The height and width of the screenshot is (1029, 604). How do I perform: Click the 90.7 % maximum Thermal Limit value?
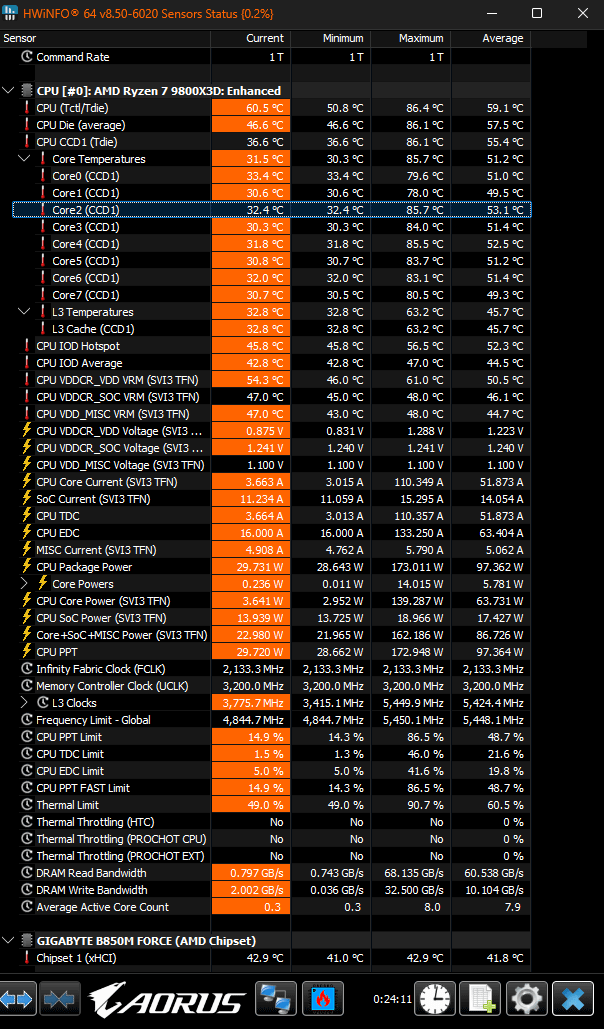pyautogui.click(x=425, y=805)
